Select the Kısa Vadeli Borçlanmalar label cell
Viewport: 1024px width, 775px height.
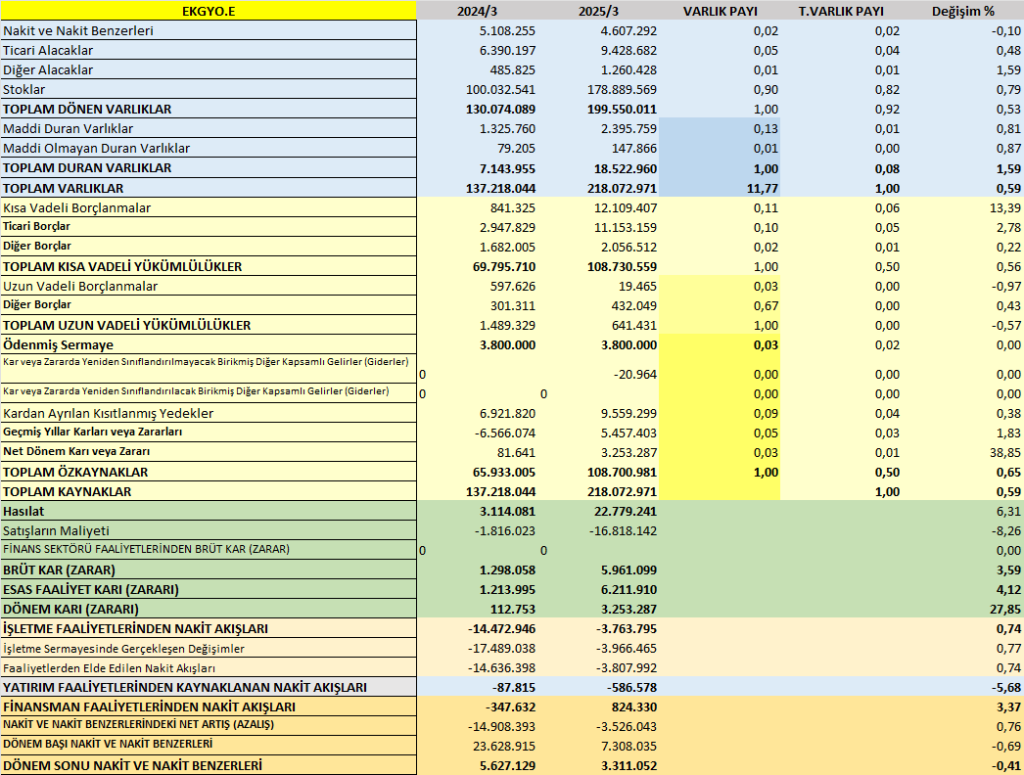(208, 208)
